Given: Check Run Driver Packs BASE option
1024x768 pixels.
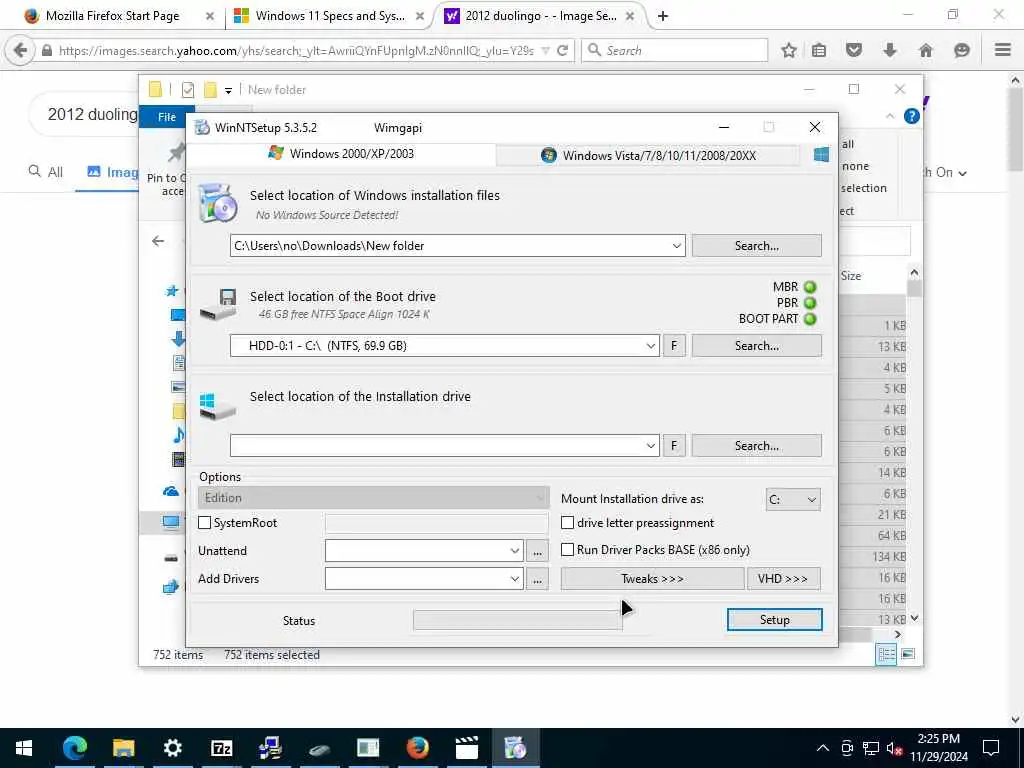Looking at the screenshot, I should (568, 550).
